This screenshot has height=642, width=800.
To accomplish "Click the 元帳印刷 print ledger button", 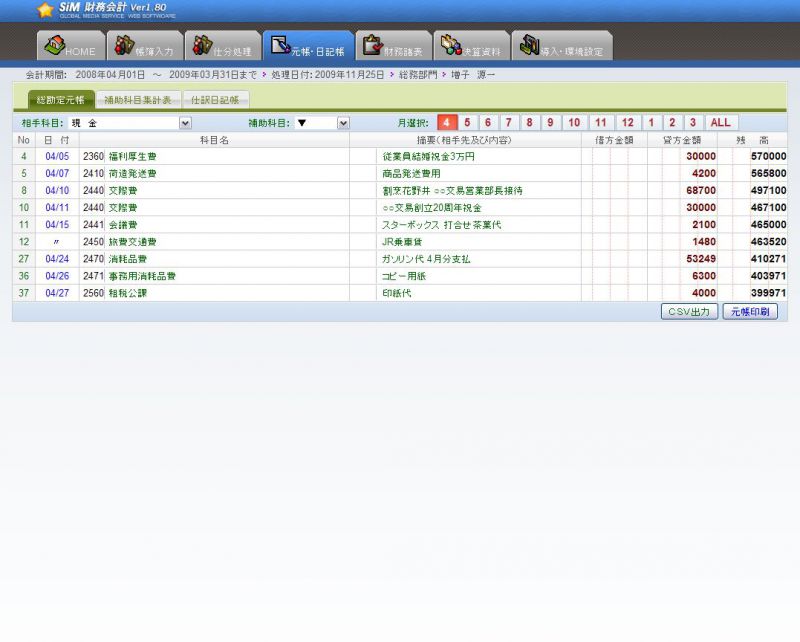I will [750, 312].
